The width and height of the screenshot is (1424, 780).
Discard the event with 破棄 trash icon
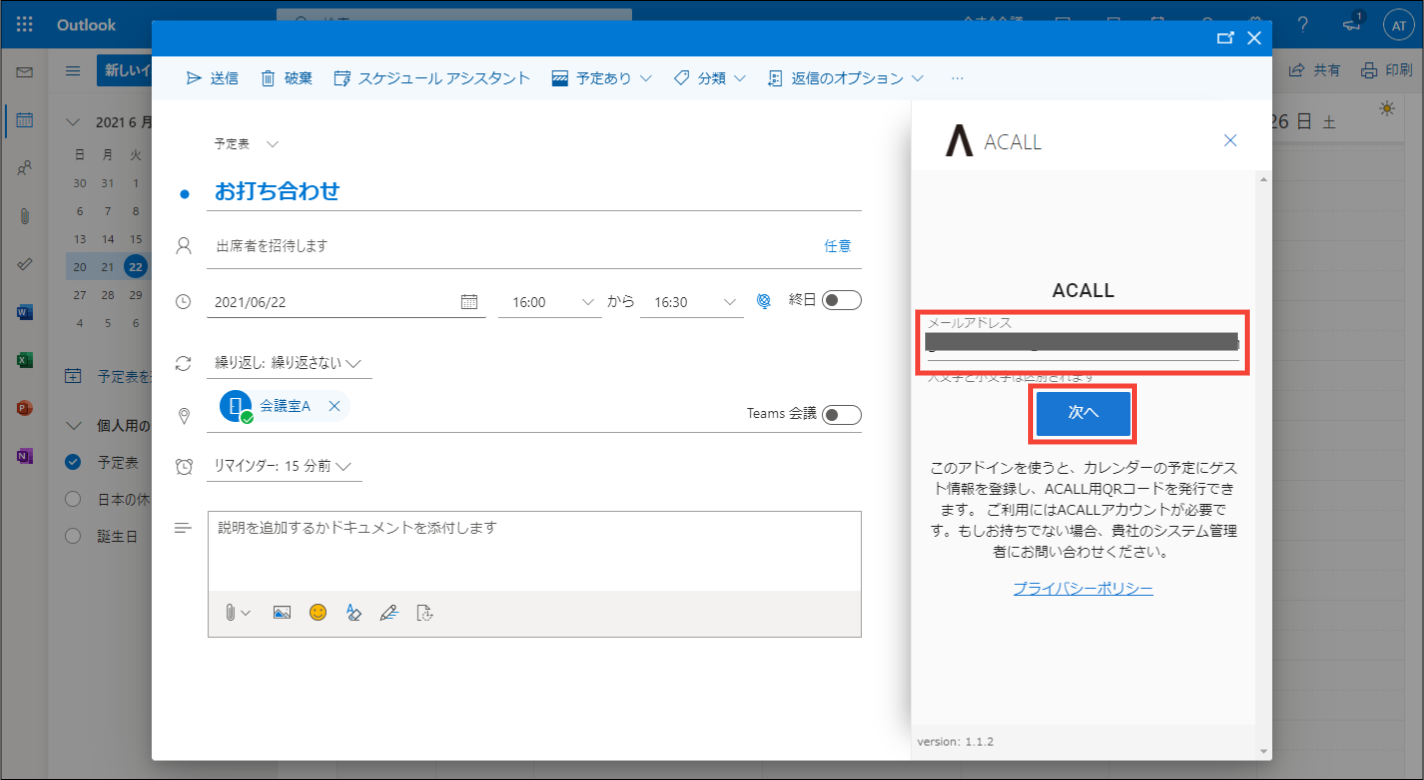[x=286, y=78]
